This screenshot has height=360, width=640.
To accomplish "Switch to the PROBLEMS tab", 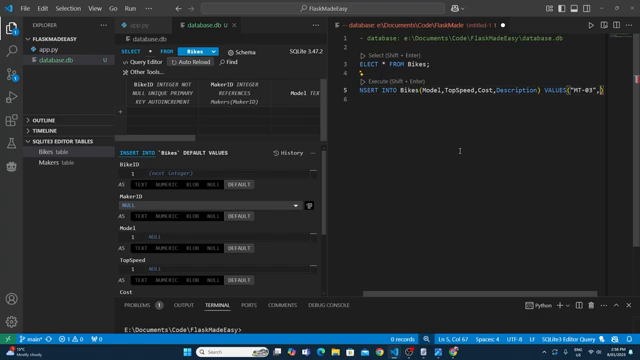I will [137, 305].
